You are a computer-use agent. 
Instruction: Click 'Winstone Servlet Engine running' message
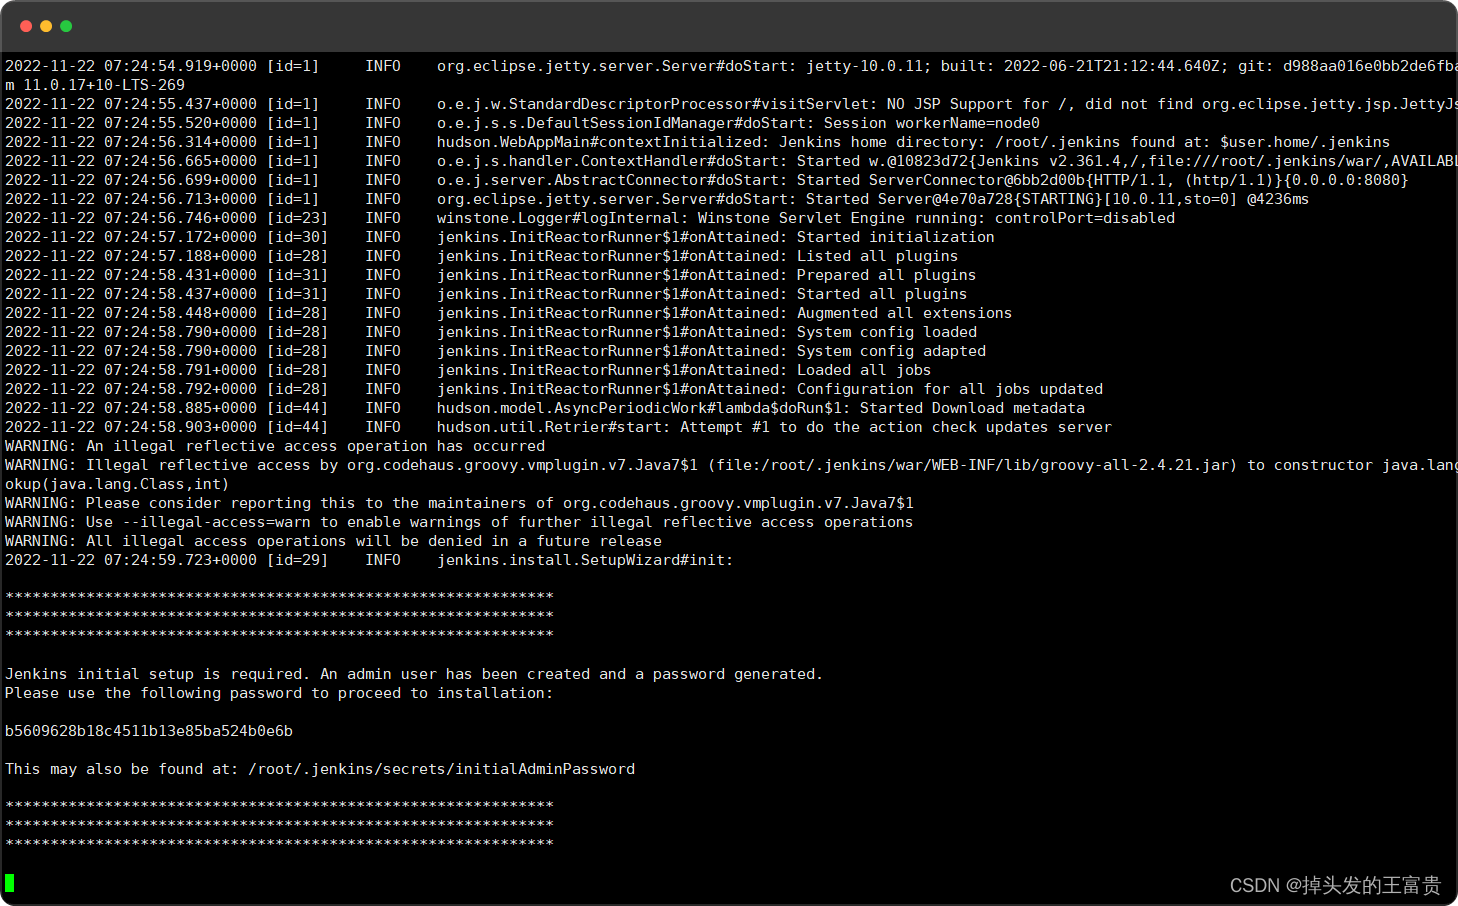(x=936, y=218)
